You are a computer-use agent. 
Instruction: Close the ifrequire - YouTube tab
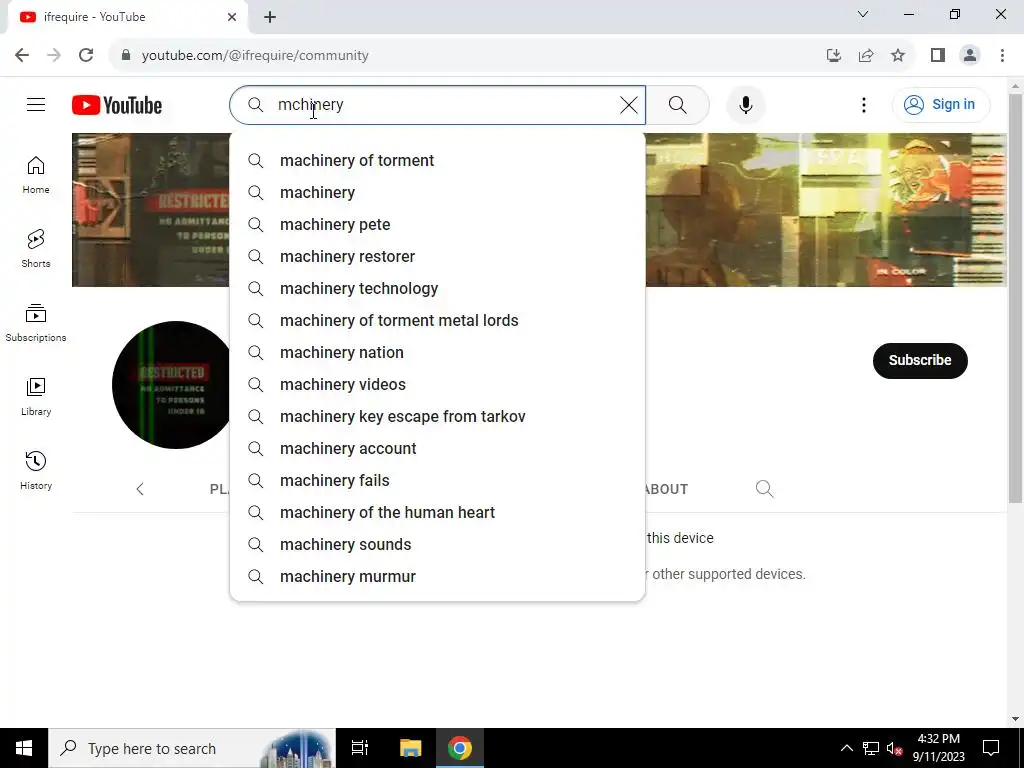232,17
